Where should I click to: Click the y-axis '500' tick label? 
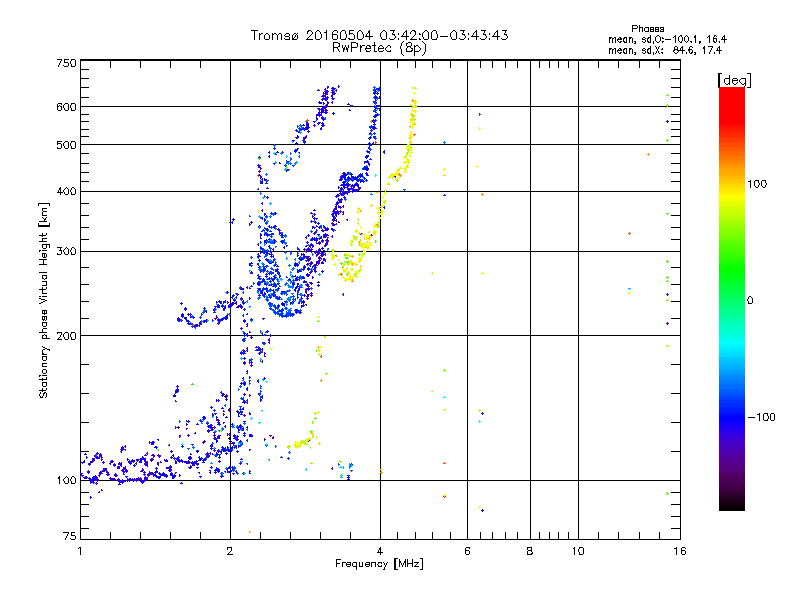(x=66, y=145)
